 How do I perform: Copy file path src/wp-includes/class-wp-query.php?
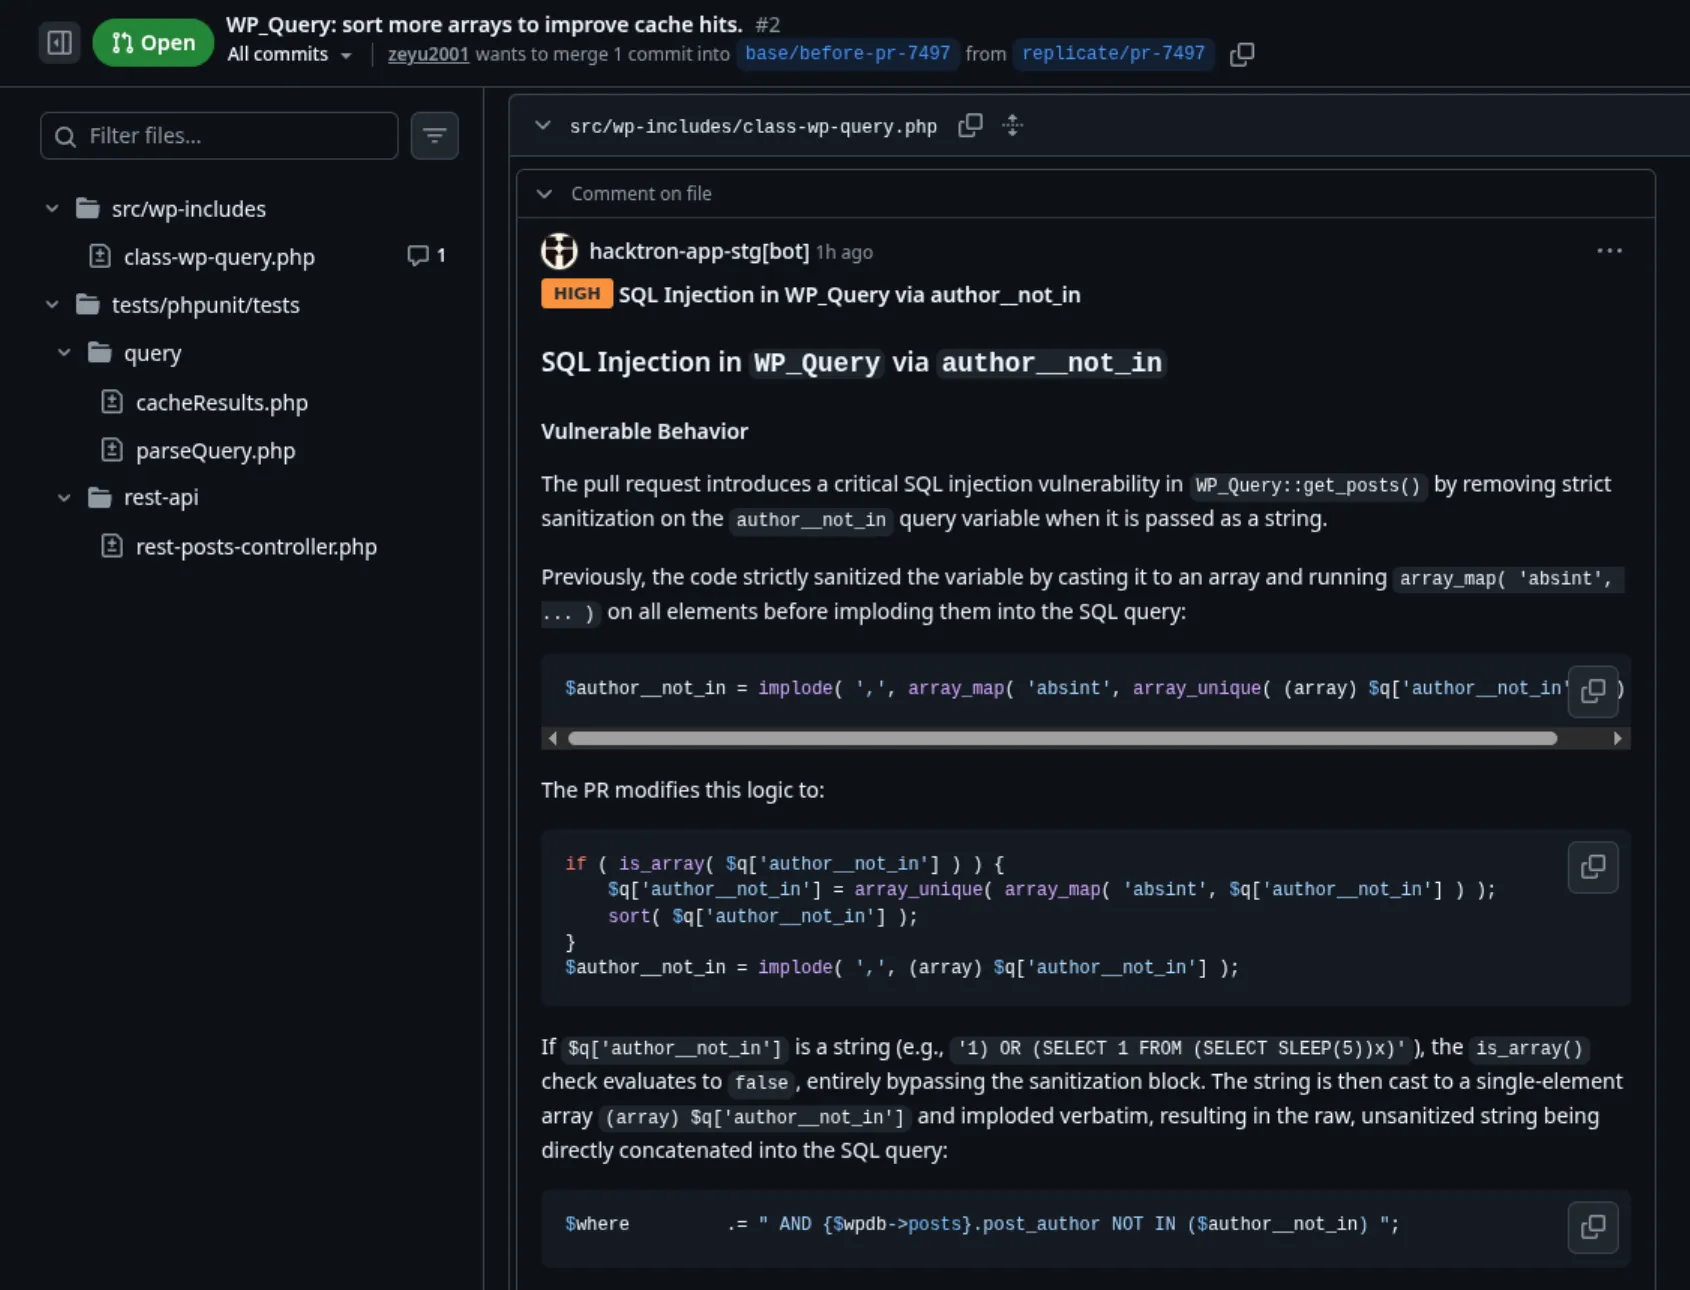pyautogui.click(x=970, y=126)
